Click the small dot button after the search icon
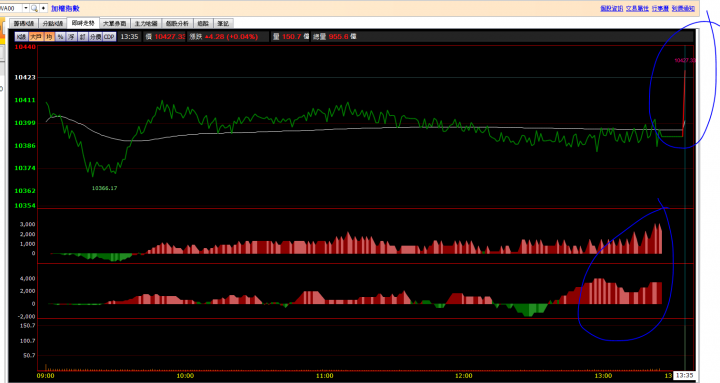 [44, 8]
